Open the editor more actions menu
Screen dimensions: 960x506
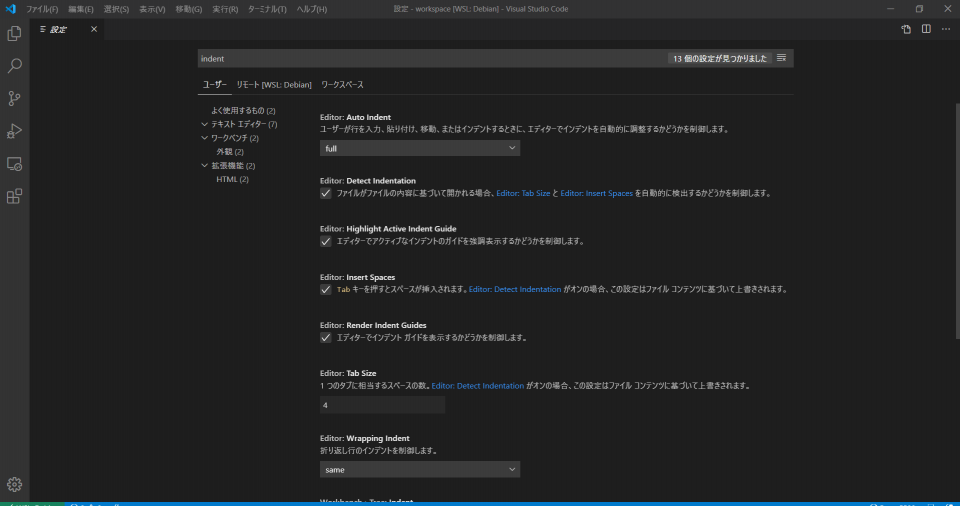(946, 29)
